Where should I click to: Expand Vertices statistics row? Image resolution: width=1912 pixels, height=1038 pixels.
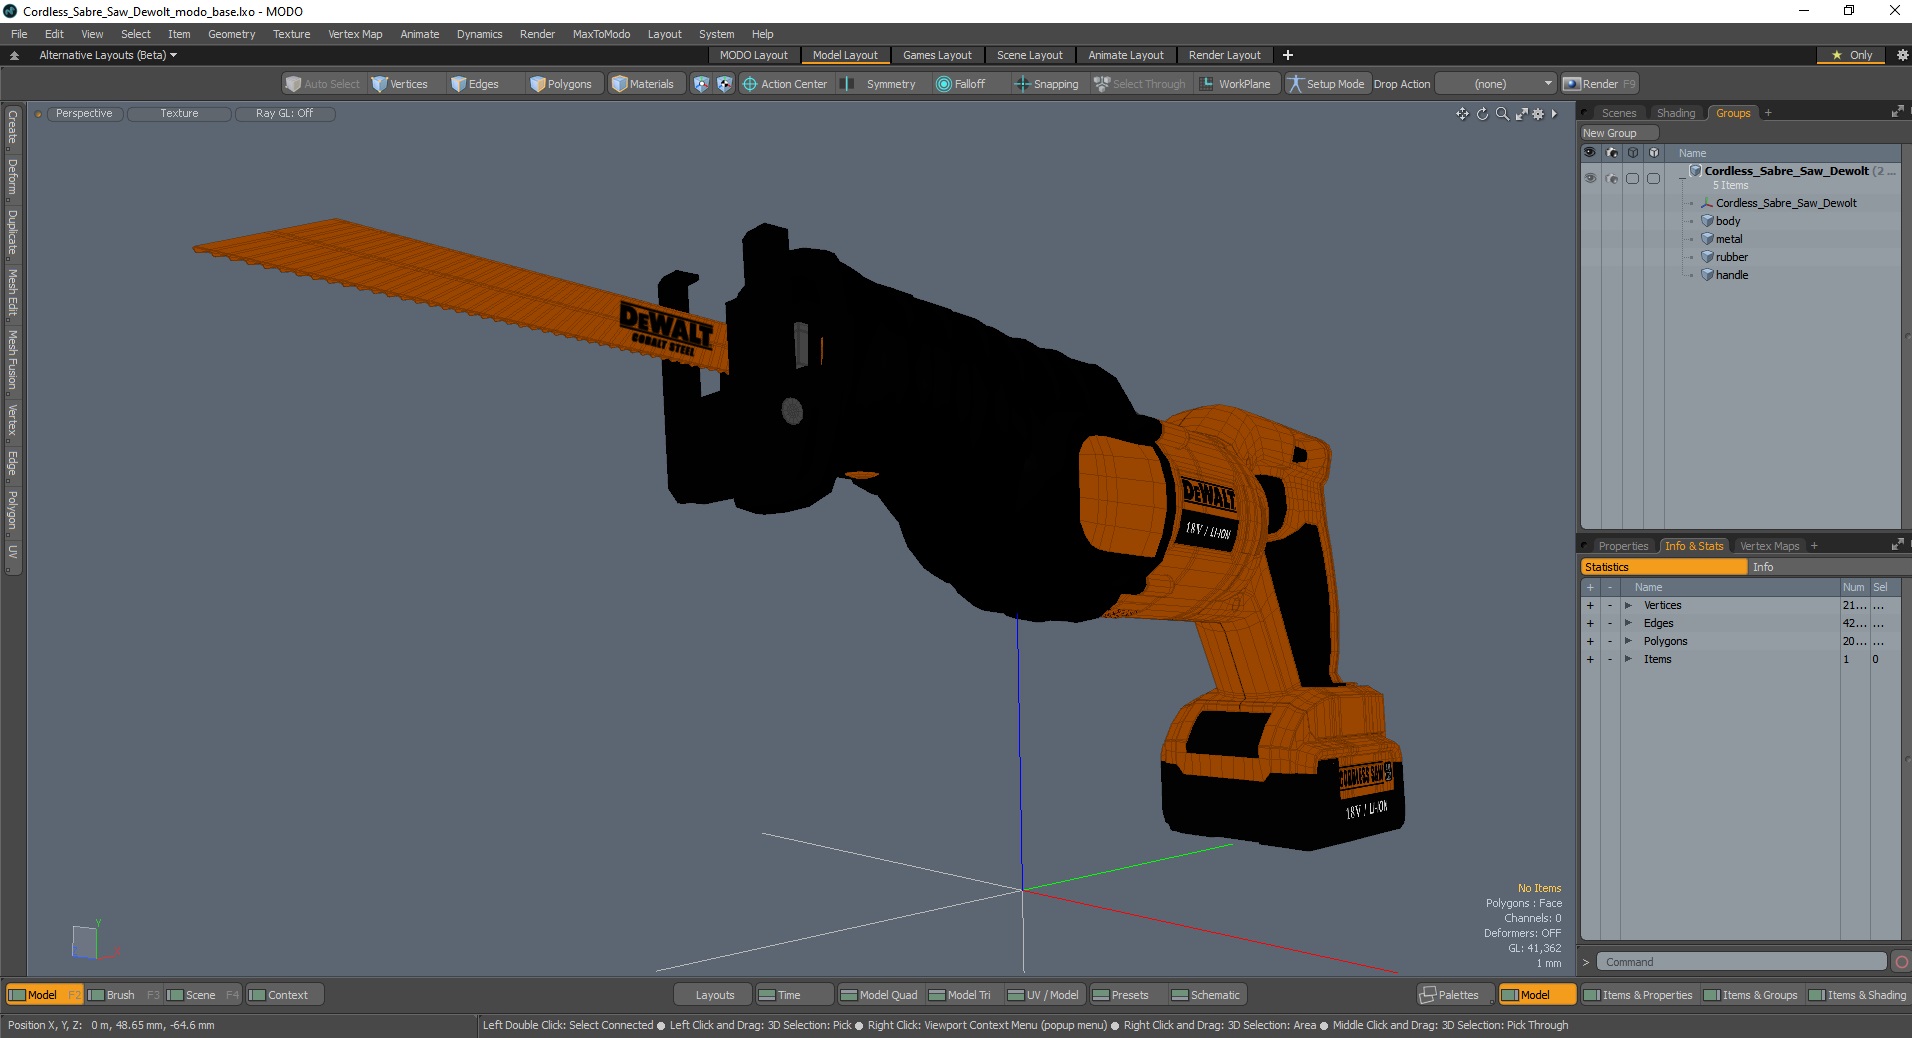[1628, 605]
